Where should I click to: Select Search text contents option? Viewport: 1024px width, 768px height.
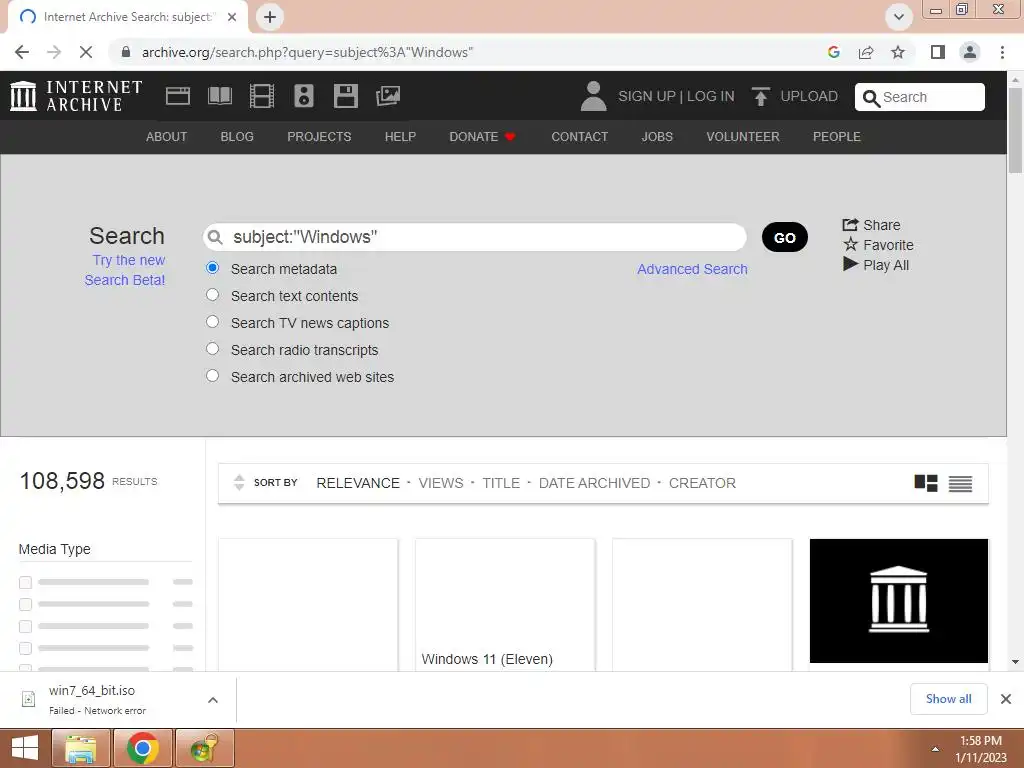pos(212,295)
